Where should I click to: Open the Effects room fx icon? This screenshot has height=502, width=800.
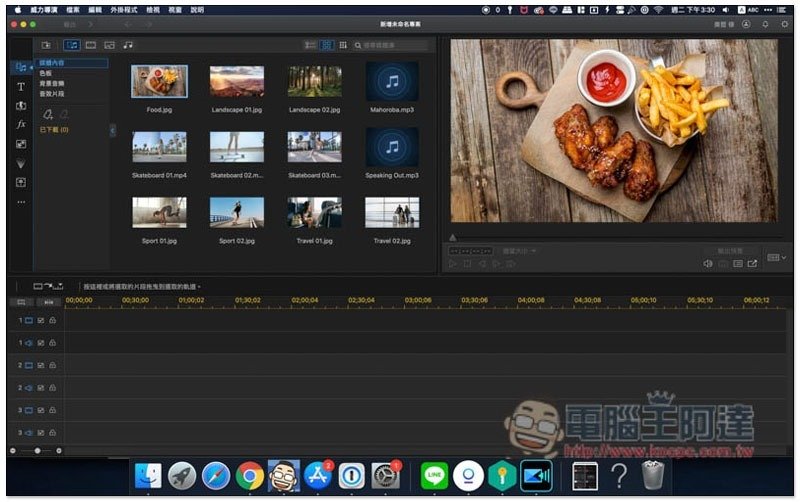click(x=21, y=124)
